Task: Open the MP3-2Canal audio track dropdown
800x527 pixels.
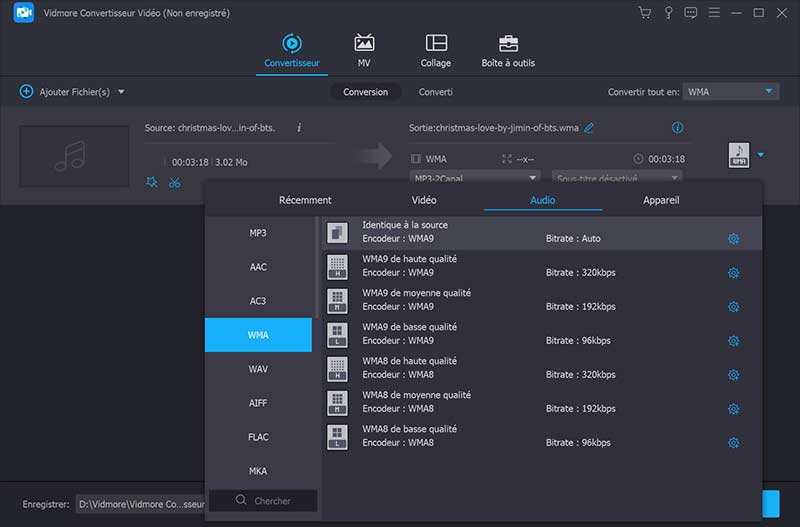Action: click(x=475, y=177)
